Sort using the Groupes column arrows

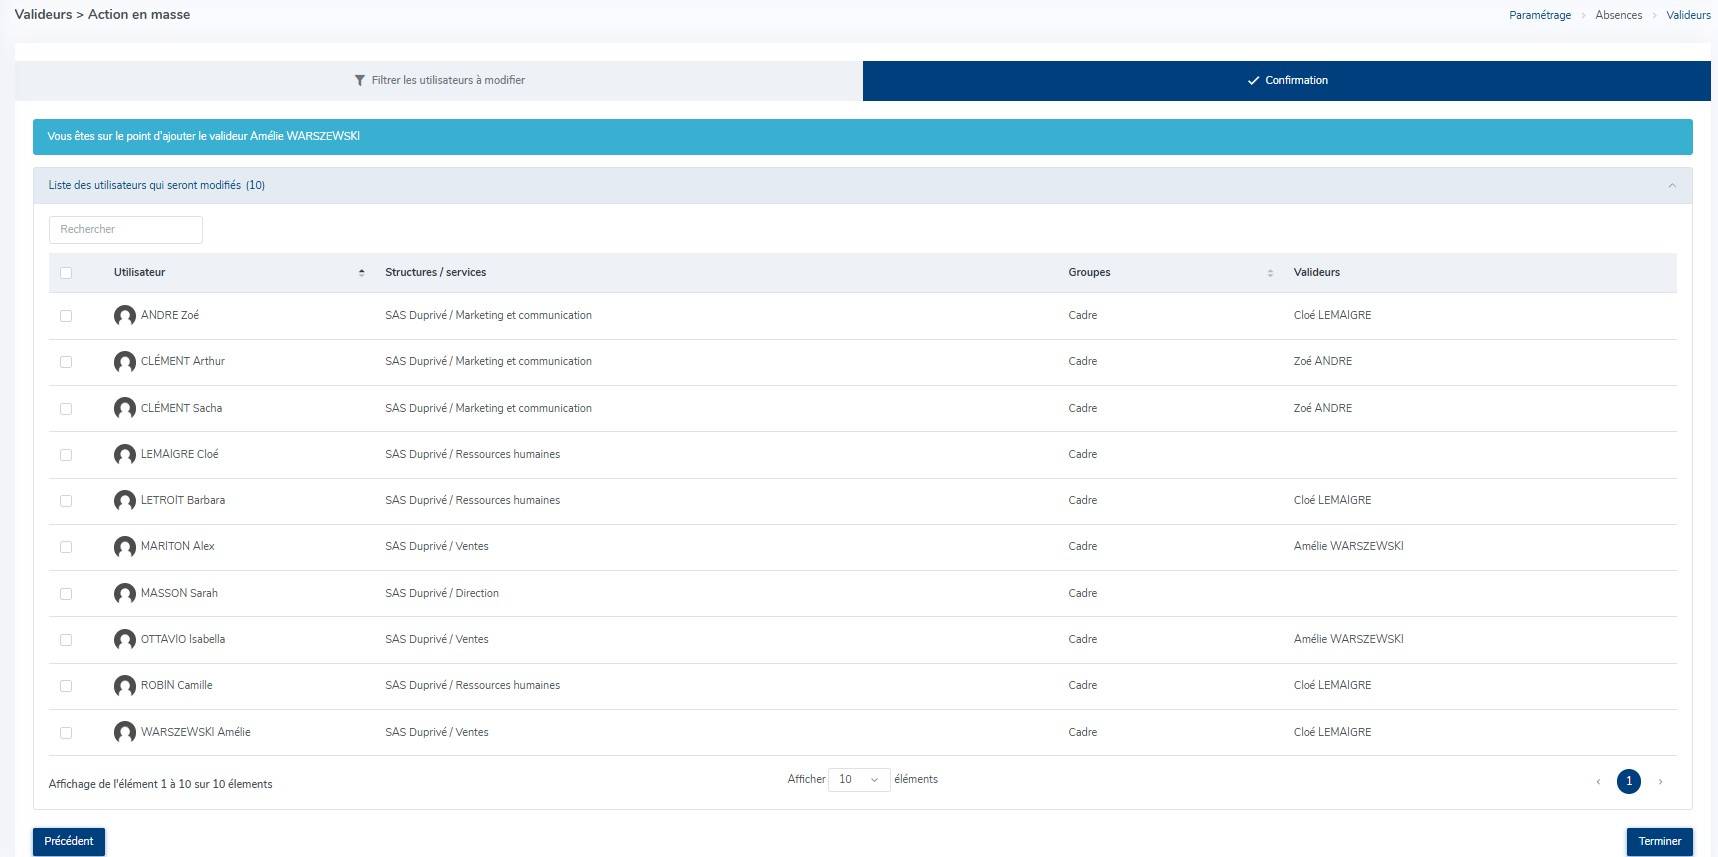tap(1270, 273)
